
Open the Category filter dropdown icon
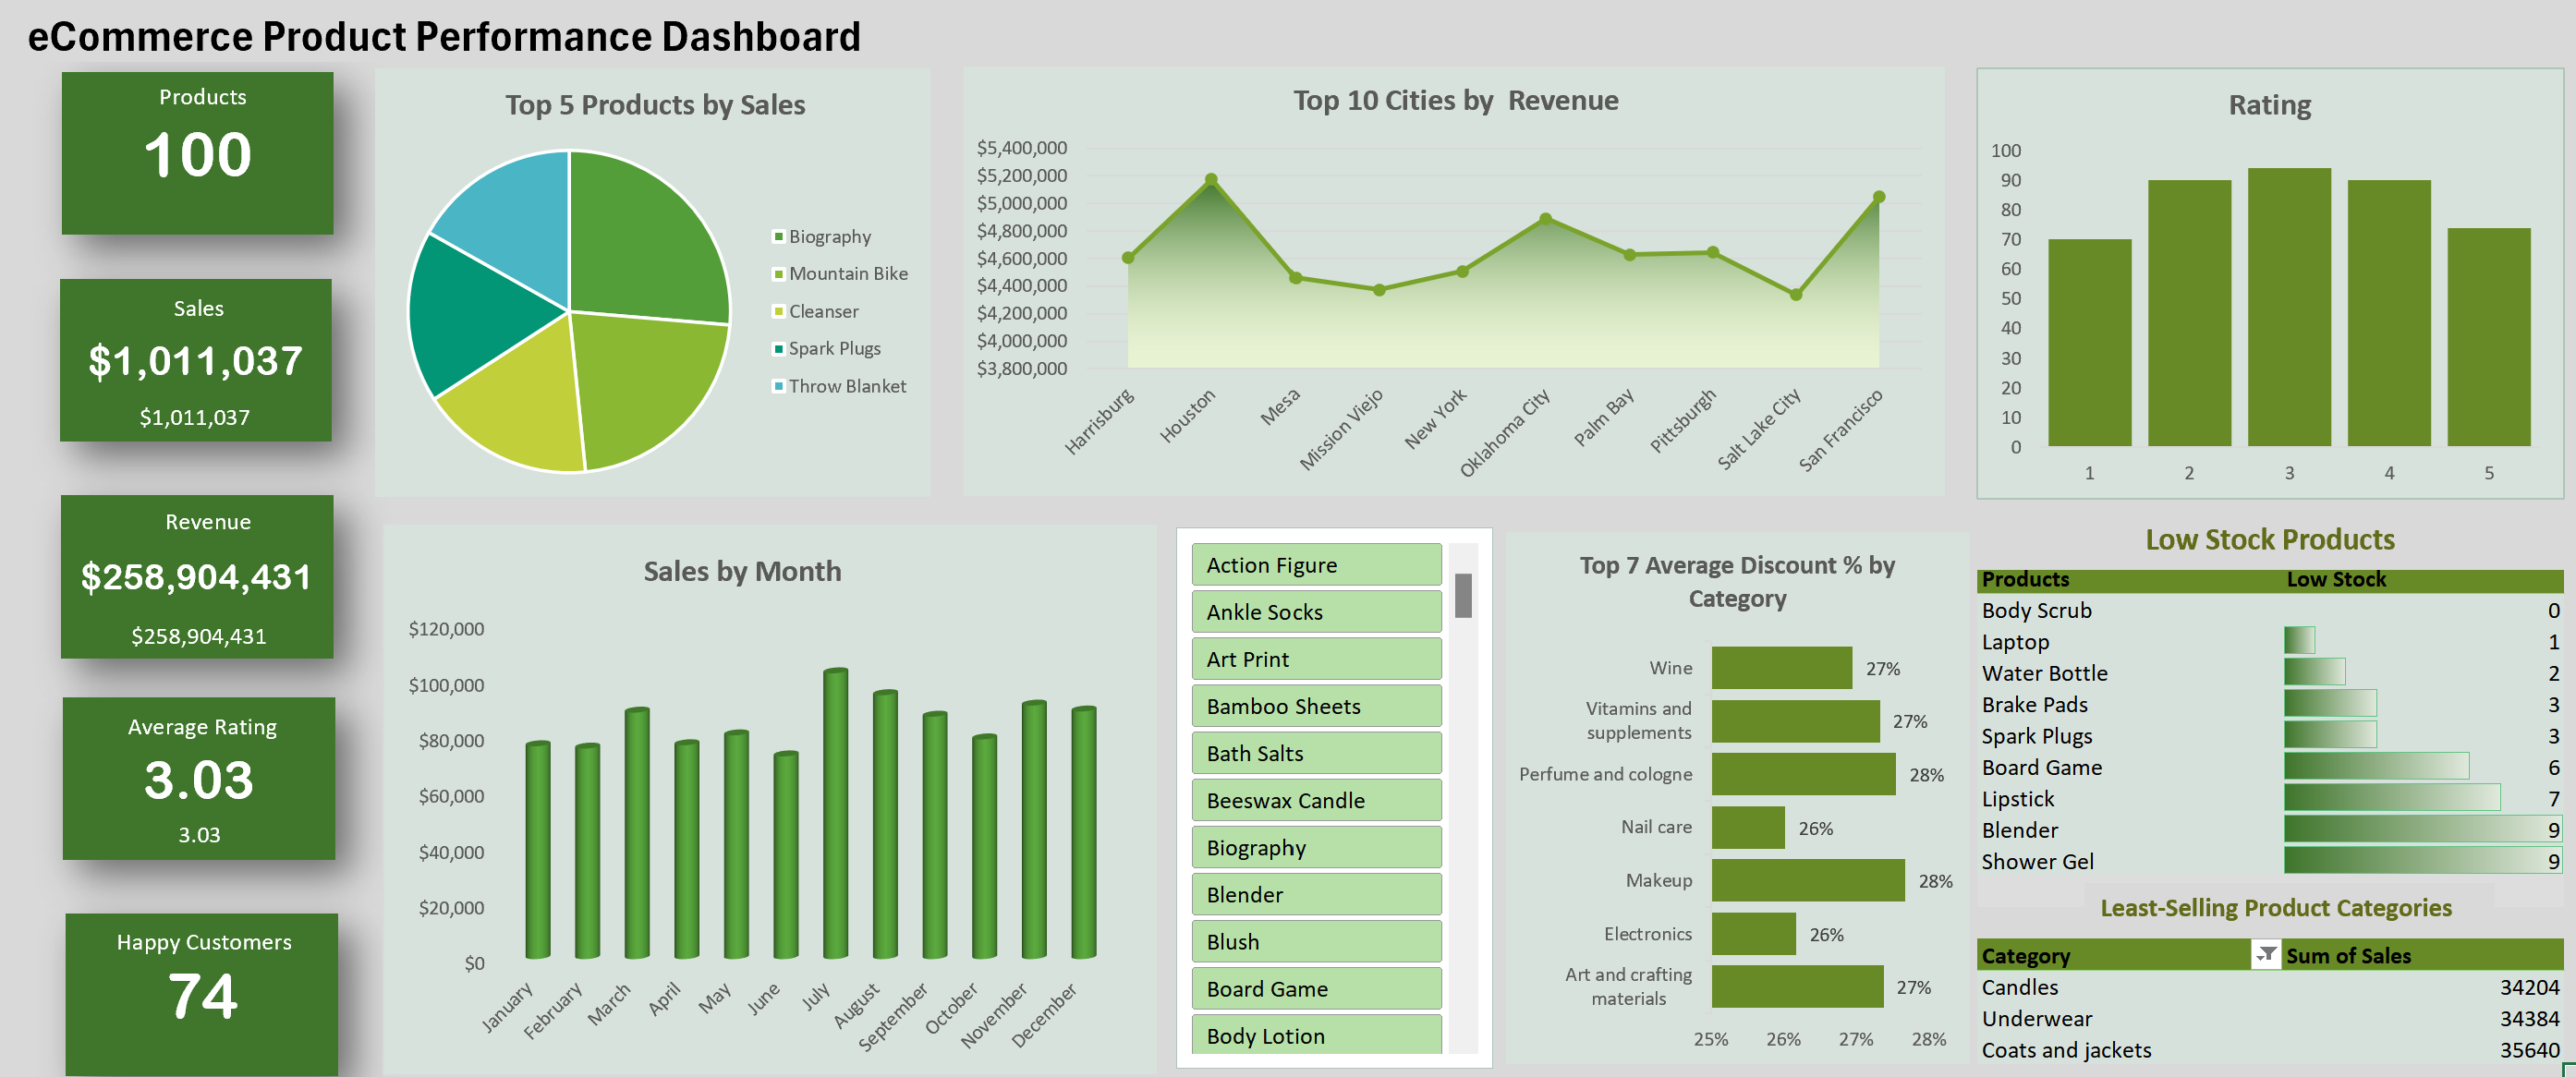tap(2265, 955)
